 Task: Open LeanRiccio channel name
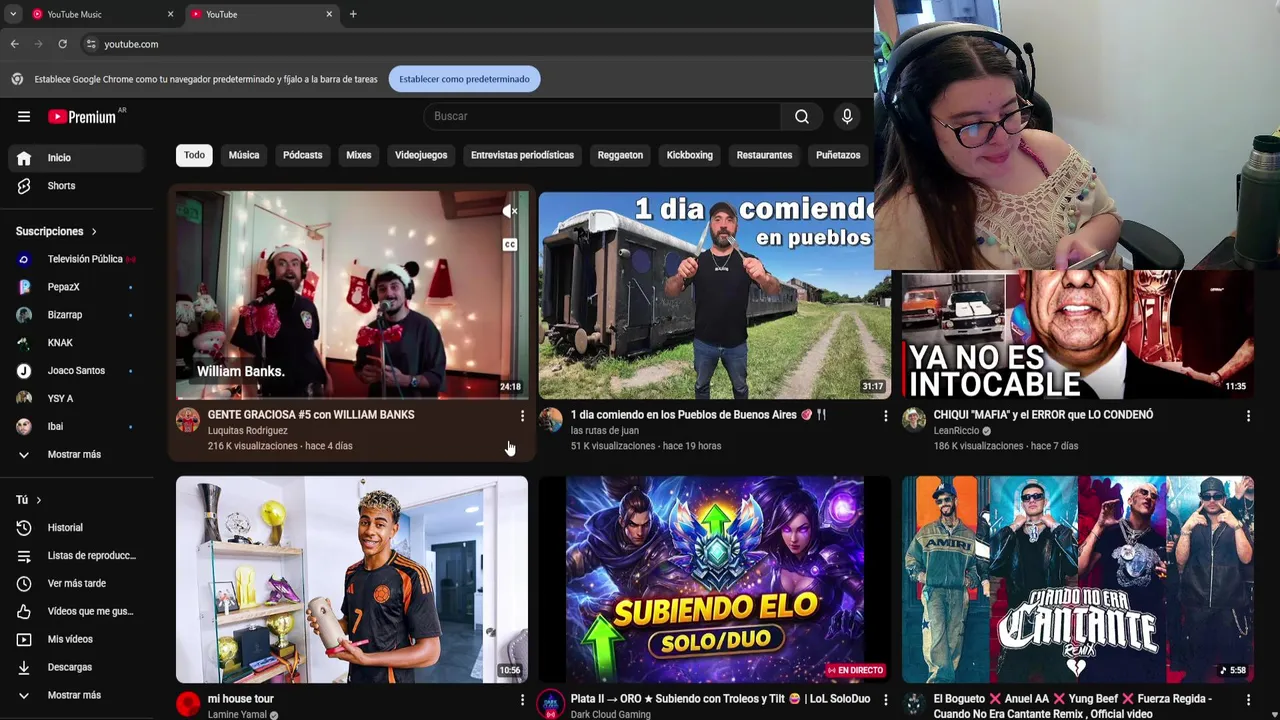click(x=957, y=431)
